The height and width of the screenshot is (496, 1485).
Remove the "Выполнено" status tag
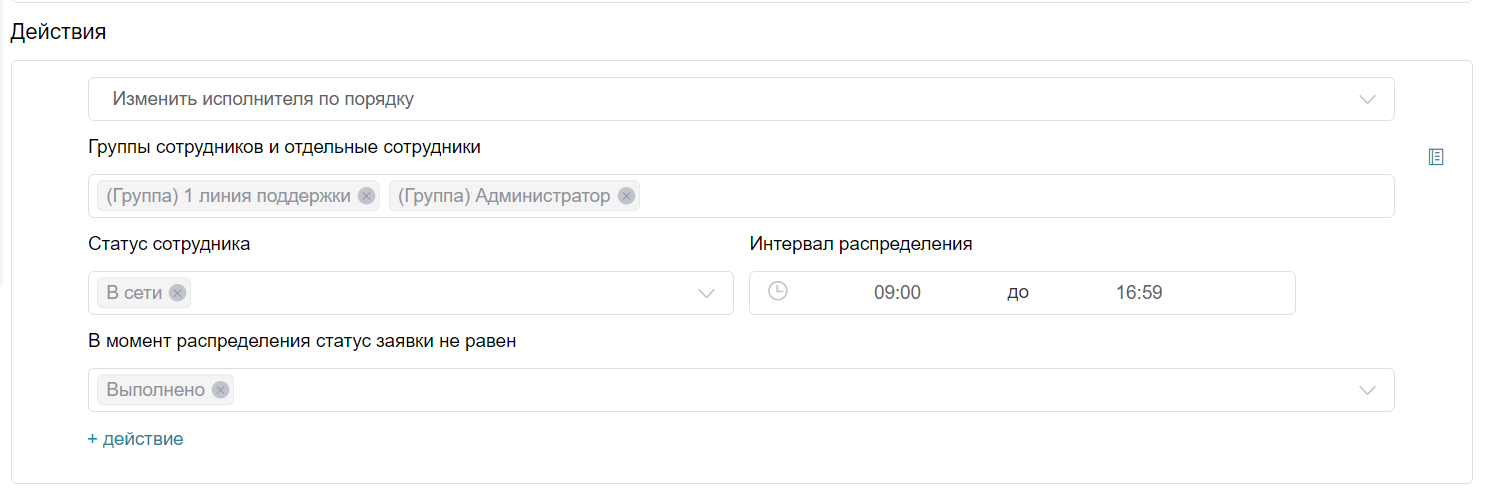coord(220,390)
